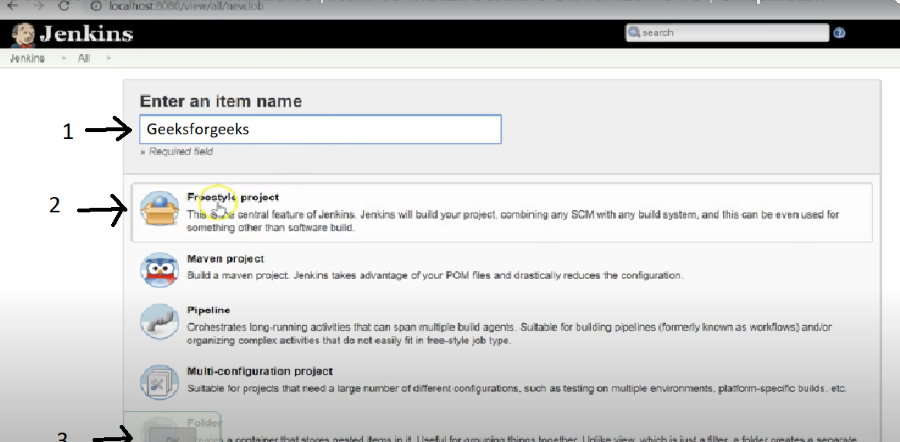Choose the Pipeline title
This screenshot has width=900, height=442.
tap(208, 310)
